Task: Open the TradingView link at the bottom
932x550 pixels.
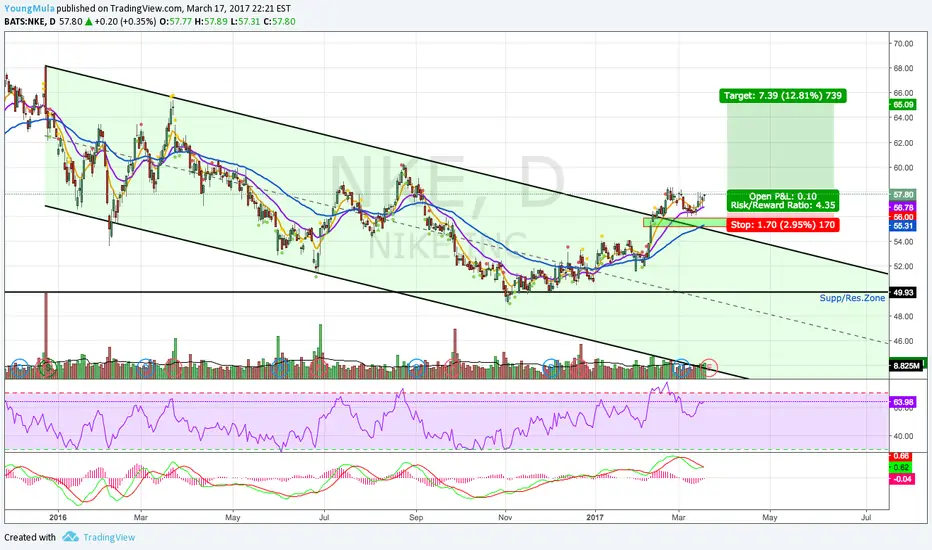Action: pos(109,538)
